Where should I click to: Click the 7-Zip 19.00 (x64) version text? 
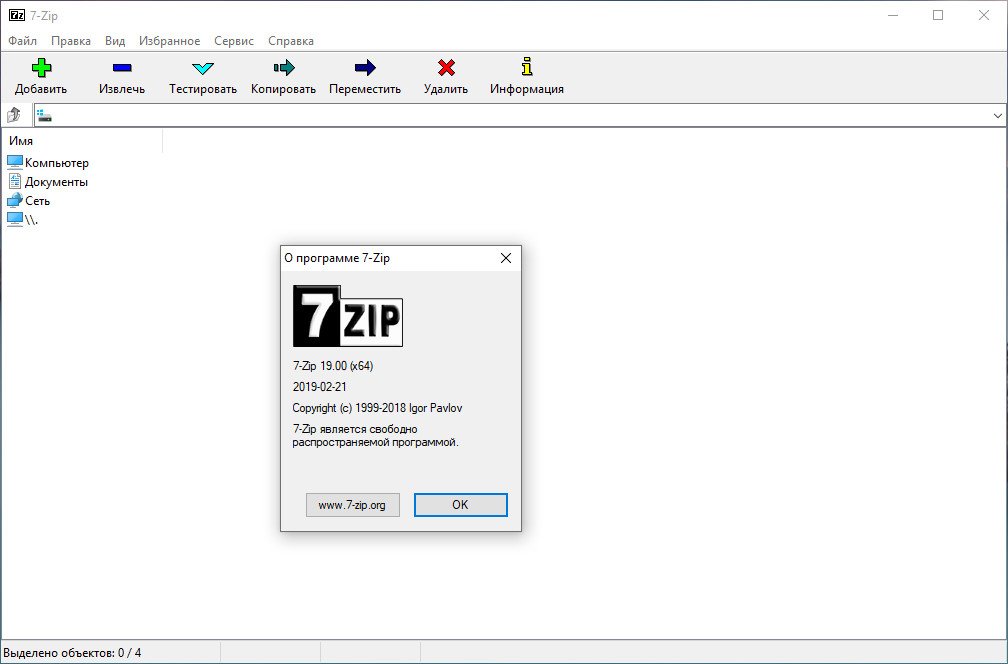tap(333, 366)
